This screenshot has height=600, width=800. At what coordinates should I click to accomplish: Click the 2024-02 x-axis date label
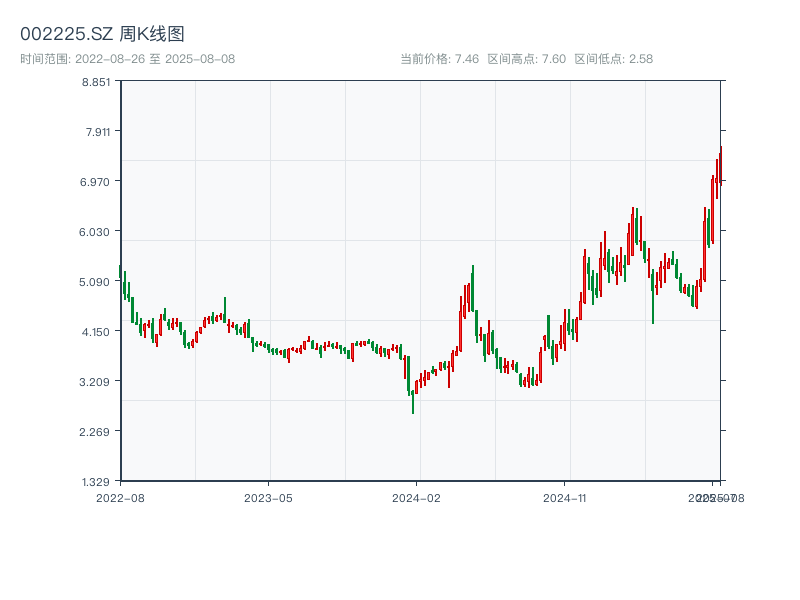(417, 497)
